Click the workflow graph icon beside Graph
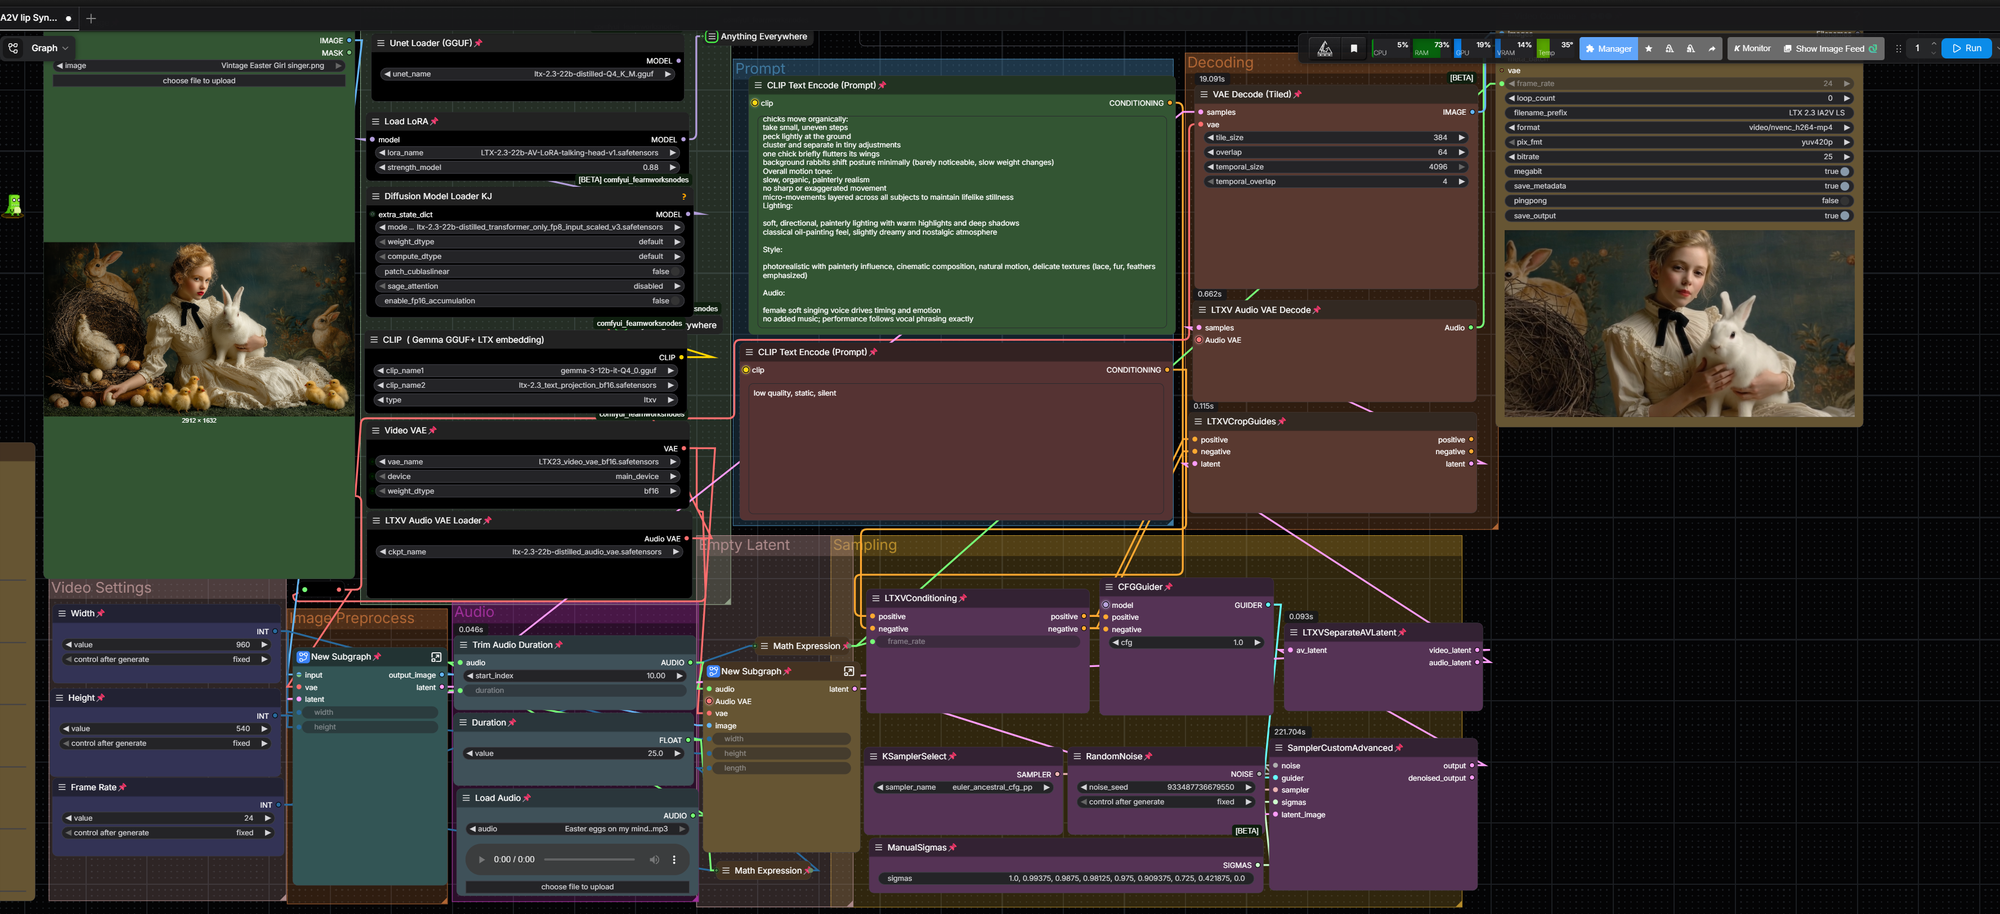The width and height of the screenshot is (2000, 914). pos(13,48)
